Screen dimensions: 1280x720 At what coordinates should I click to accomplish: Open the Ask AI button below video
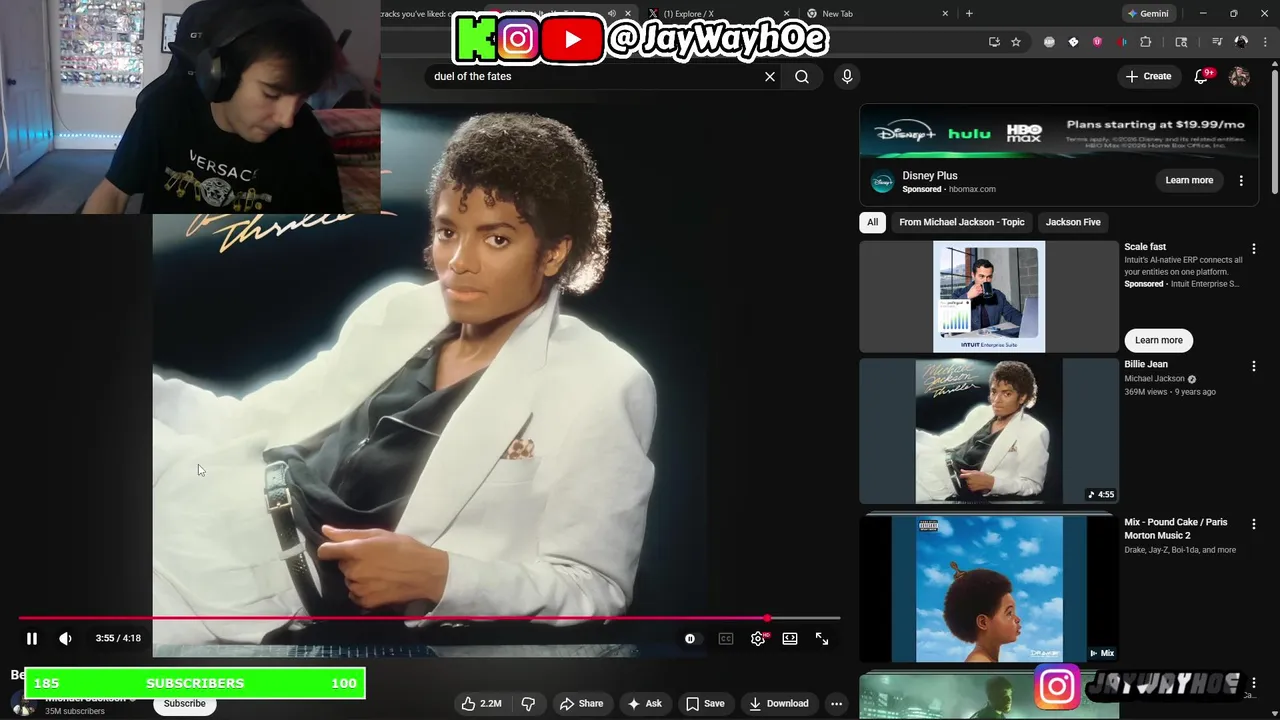click(x=645, y=703)
